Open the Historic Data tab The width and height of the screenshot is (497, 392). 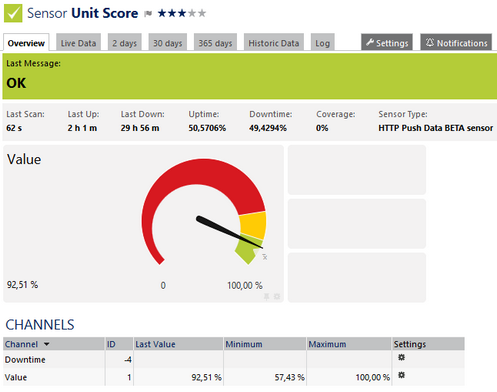pyautogui.click(x=274, y=43)
